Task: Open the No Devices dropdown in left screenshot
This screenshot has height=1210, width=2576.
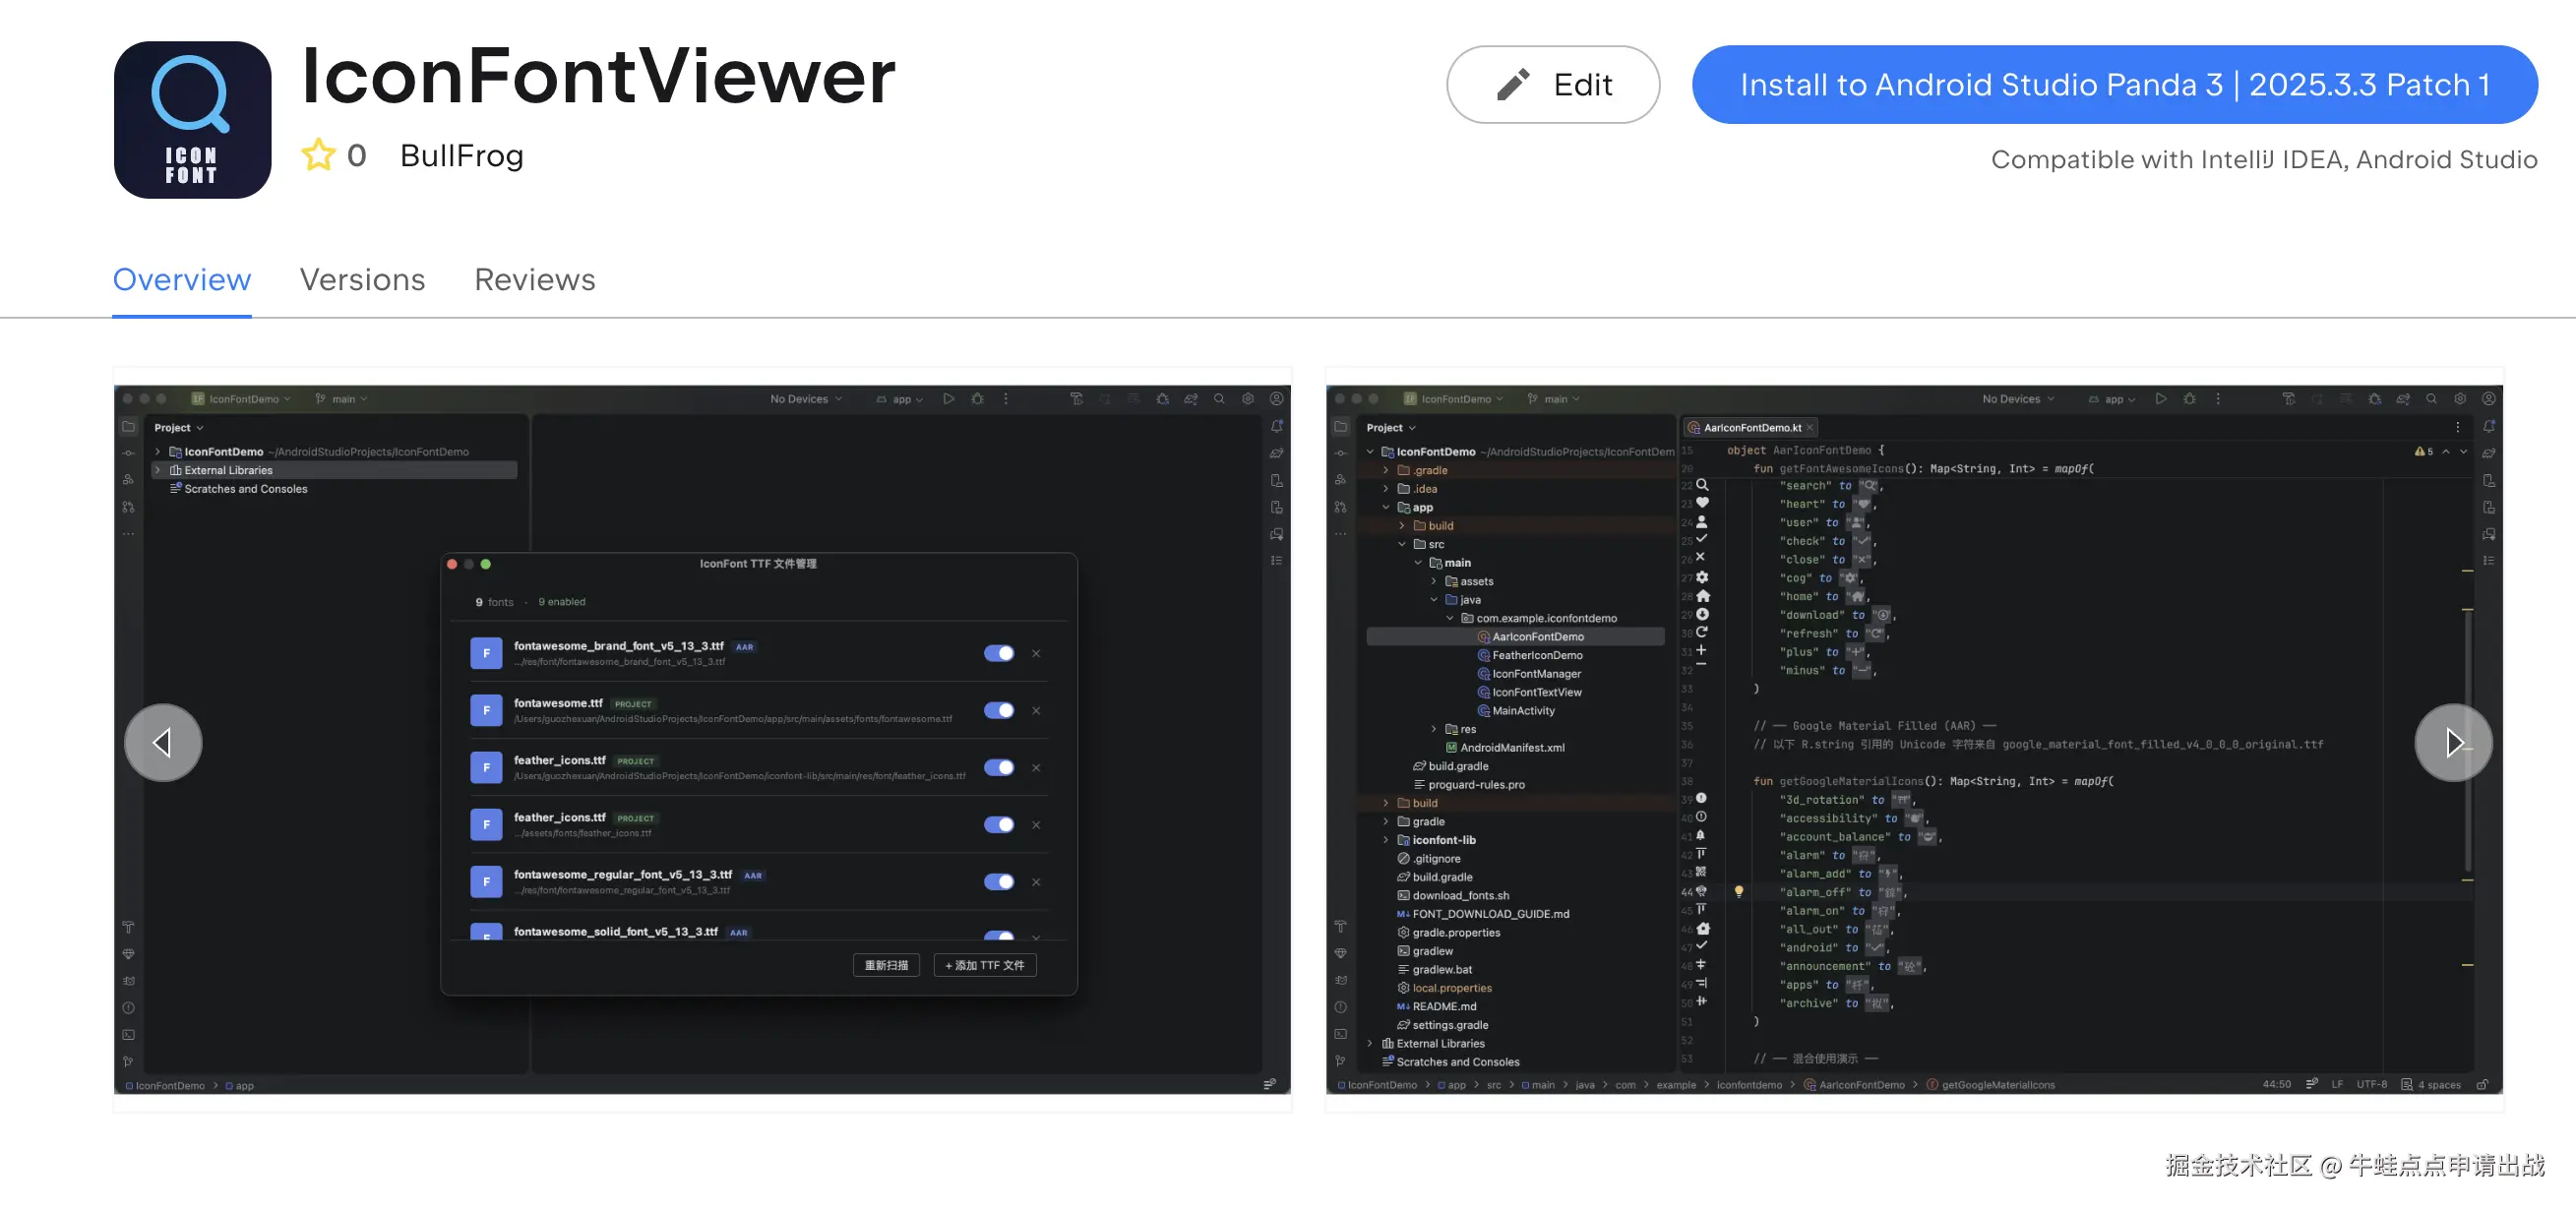Action: coord(805,399)
